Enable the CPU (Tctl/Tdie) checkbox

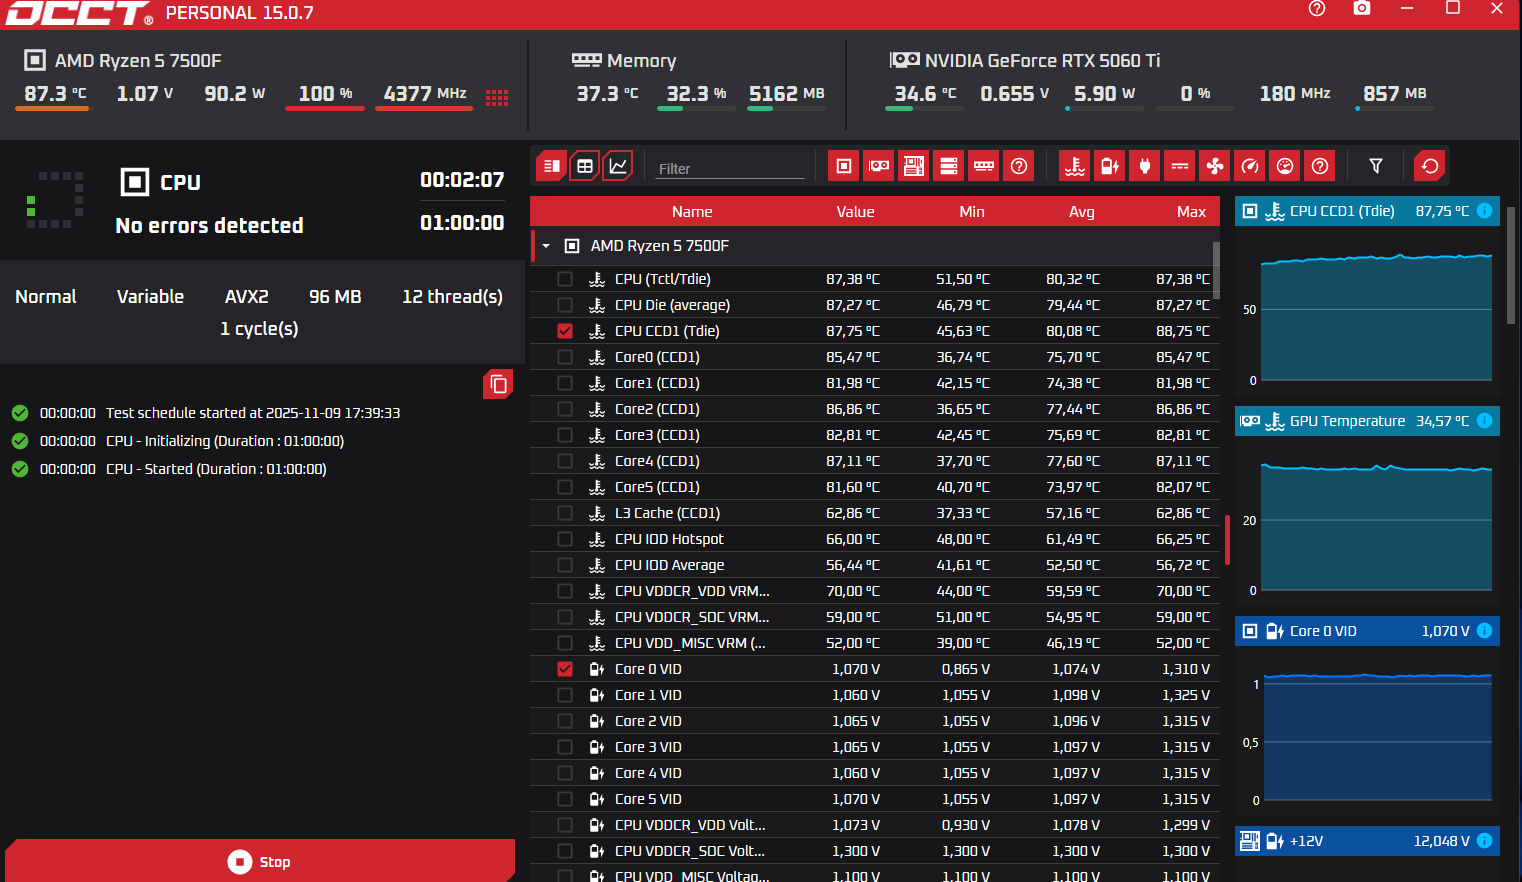[565, 279]
